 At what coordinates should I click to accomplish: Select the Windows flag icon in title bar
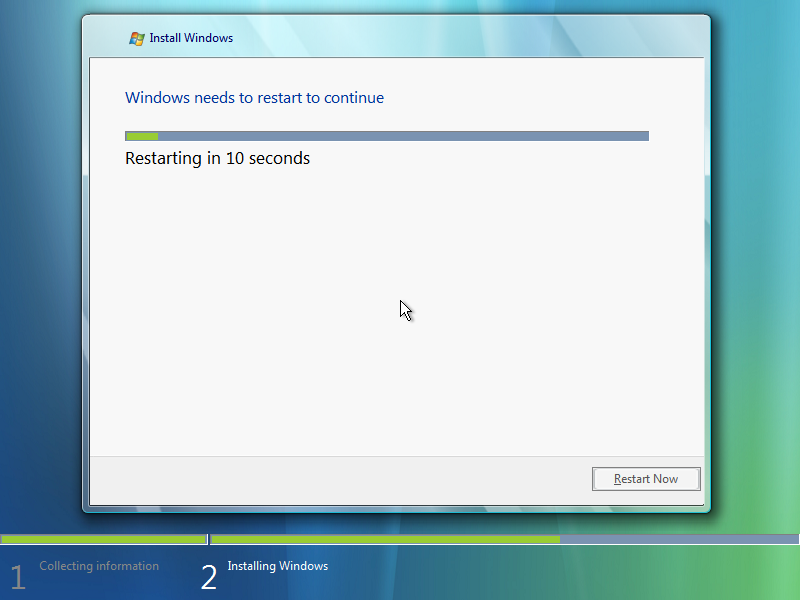[x=134, y=38]
